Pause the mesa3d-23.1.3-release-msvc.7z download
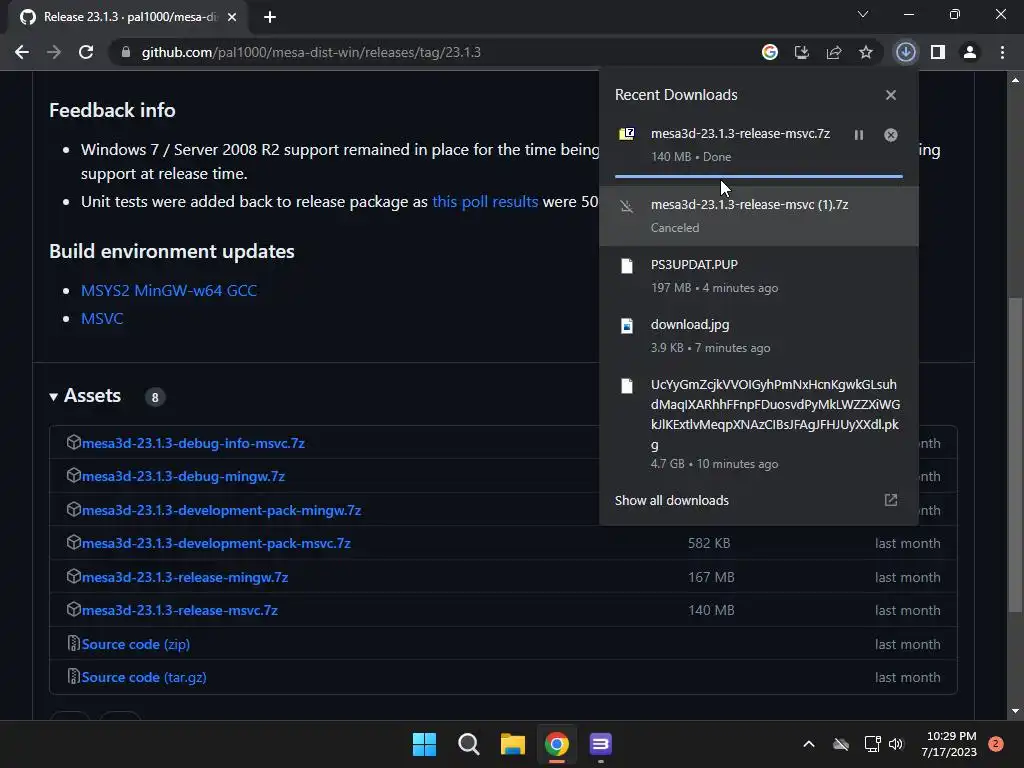The image size is (1024, 768). point(859,135)
